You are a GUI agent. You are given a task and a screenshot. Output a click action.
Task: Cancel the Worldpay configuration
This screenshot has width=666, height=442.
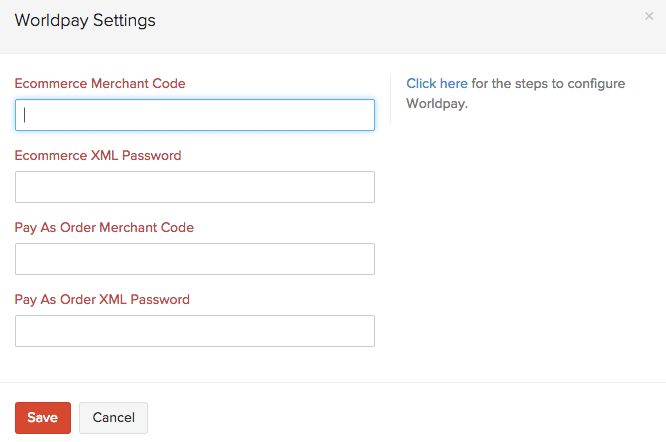point(113,417)
